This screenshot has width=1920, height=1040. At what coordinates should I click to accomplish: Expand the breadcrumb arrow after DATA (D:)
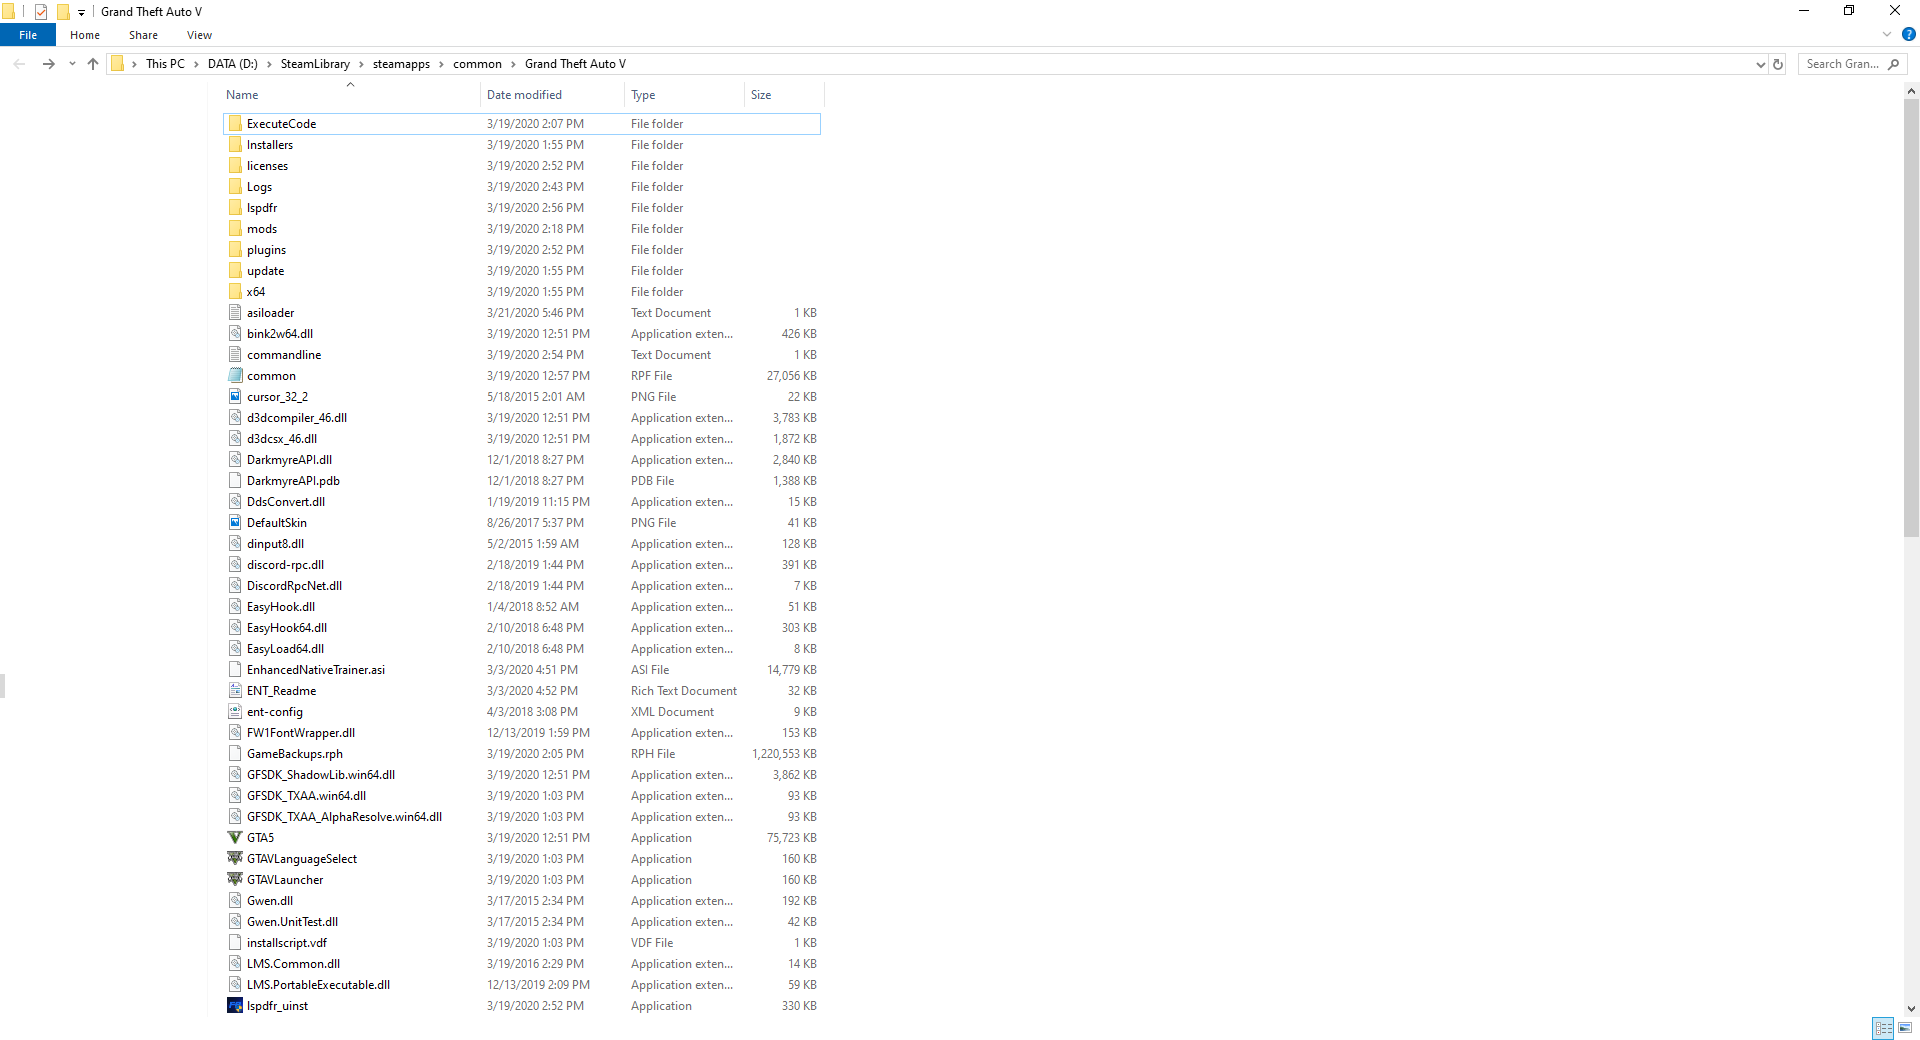tap(269, 64)
